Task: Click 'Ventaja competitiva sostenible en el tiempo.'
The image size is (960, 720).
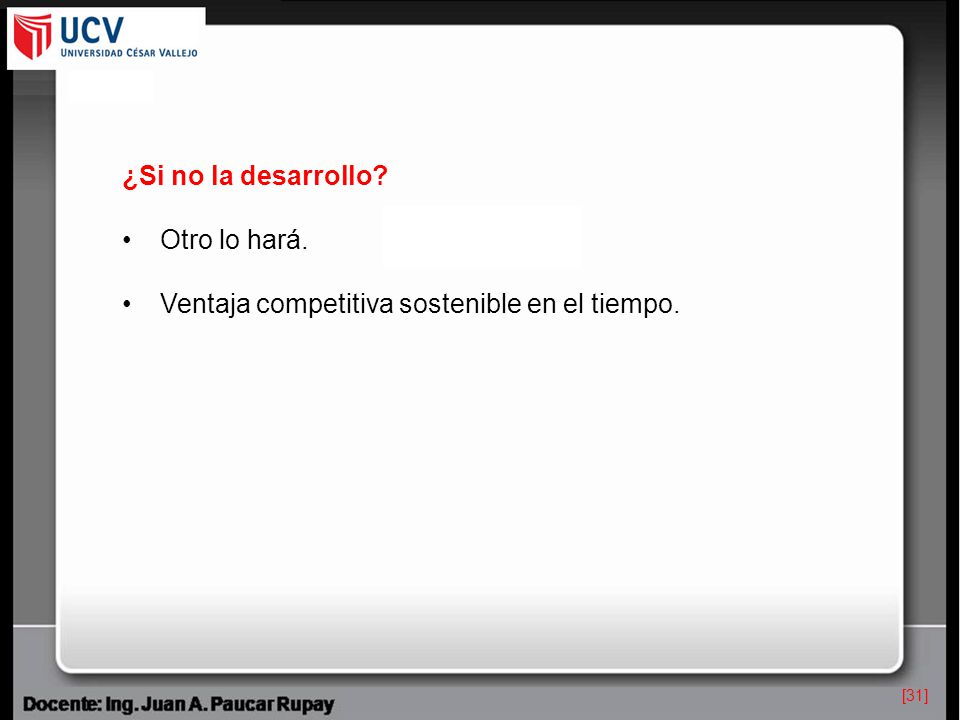Action: point(420,304)
